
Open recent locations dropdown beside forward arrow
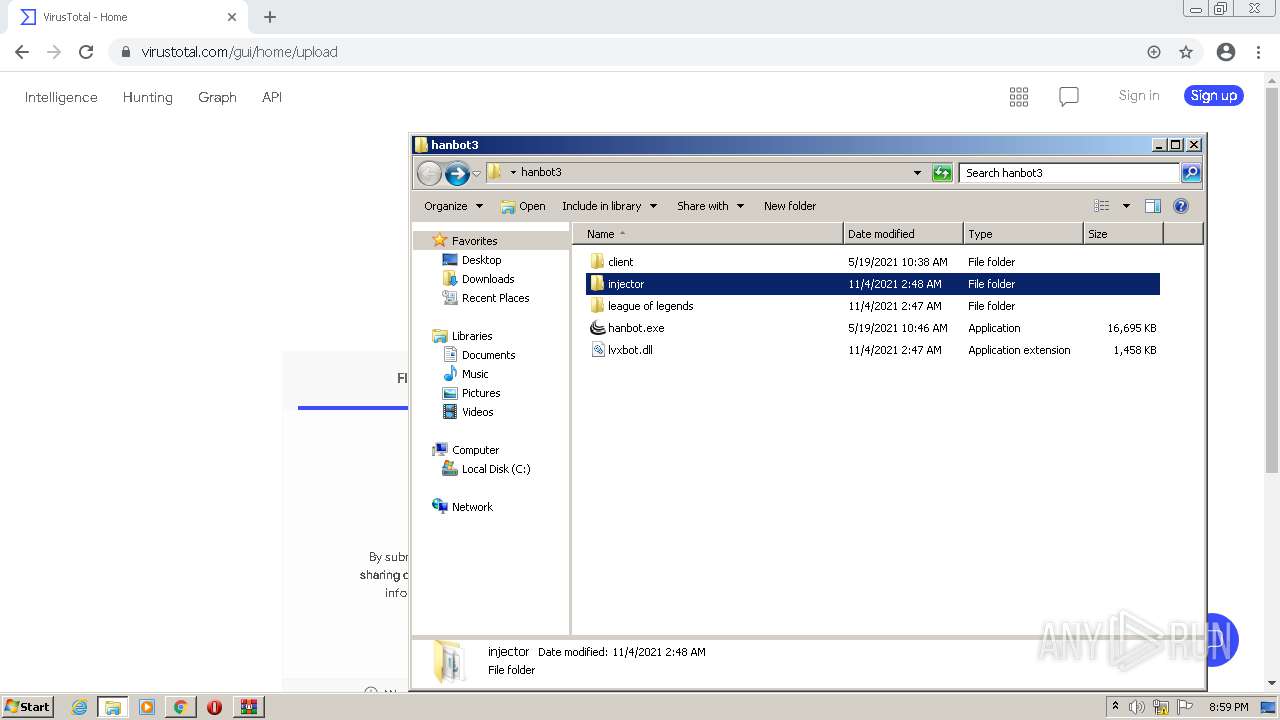pyautogui.click(x=476, y=173)
